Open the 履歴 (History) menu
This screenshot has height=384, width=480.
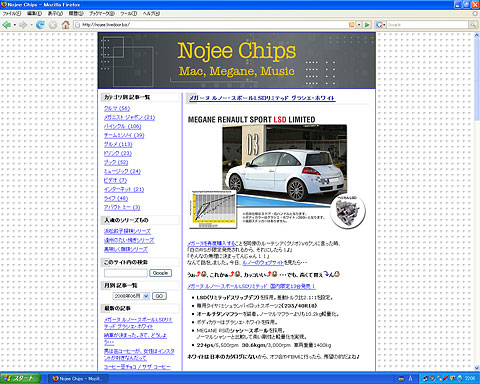tap(76, 13)
